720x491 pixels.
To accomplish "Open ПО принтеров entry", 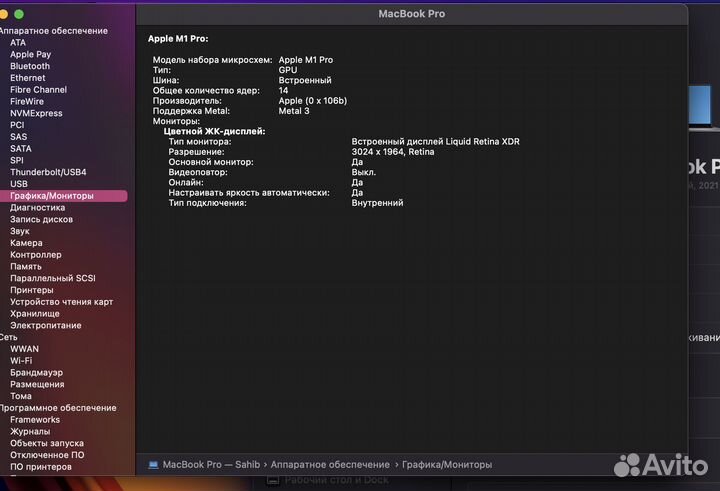I will 41,467.
